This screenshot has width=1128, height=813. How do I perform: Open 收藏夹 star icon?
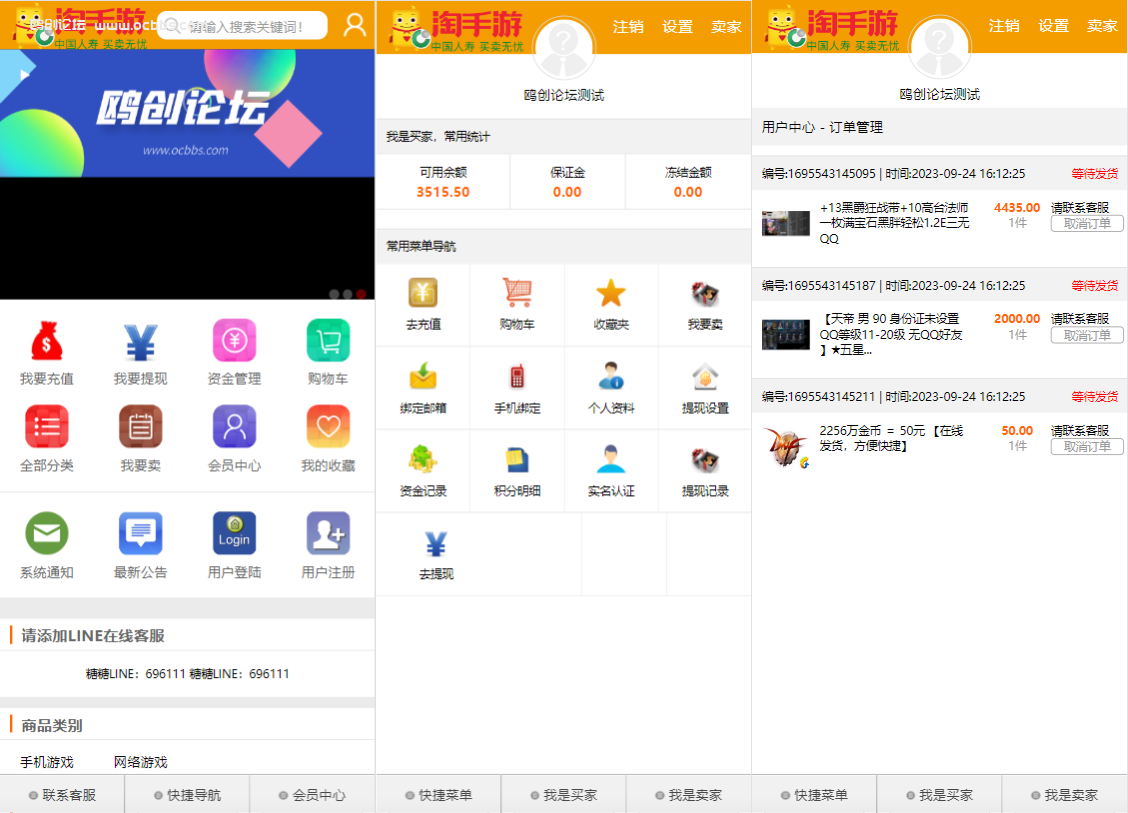click(x=611, y=293)
